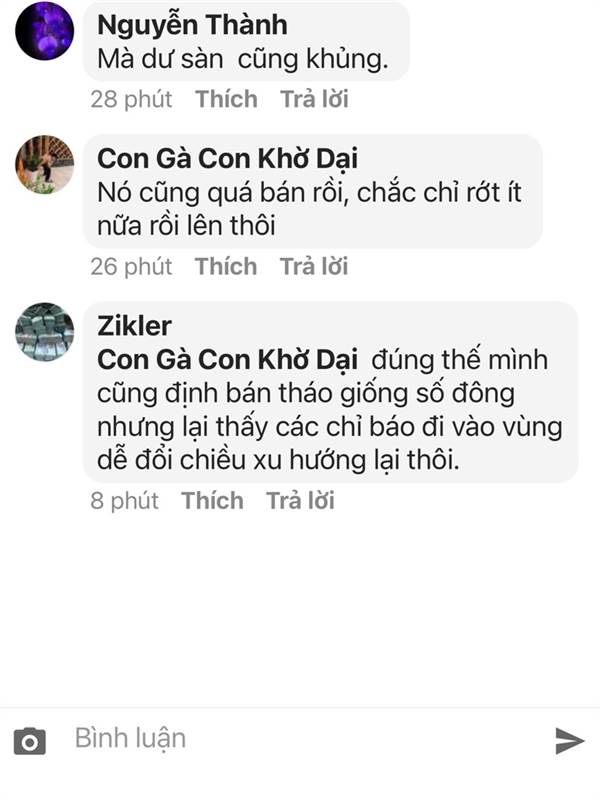Open Nguyễn Thành profile name link
600x800 pixels.
pos(192,25)
